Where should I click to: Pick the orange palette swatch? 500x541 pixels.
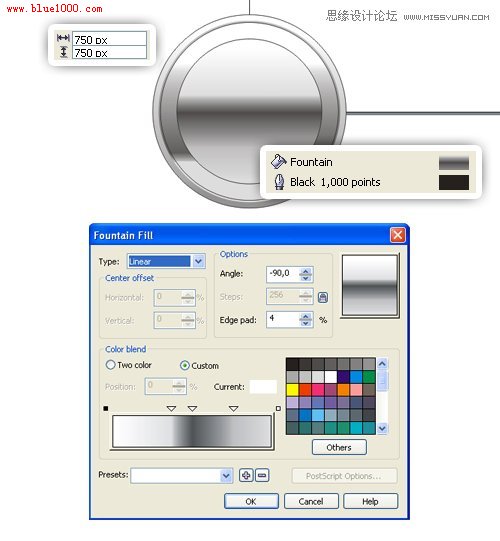[343, 390]
